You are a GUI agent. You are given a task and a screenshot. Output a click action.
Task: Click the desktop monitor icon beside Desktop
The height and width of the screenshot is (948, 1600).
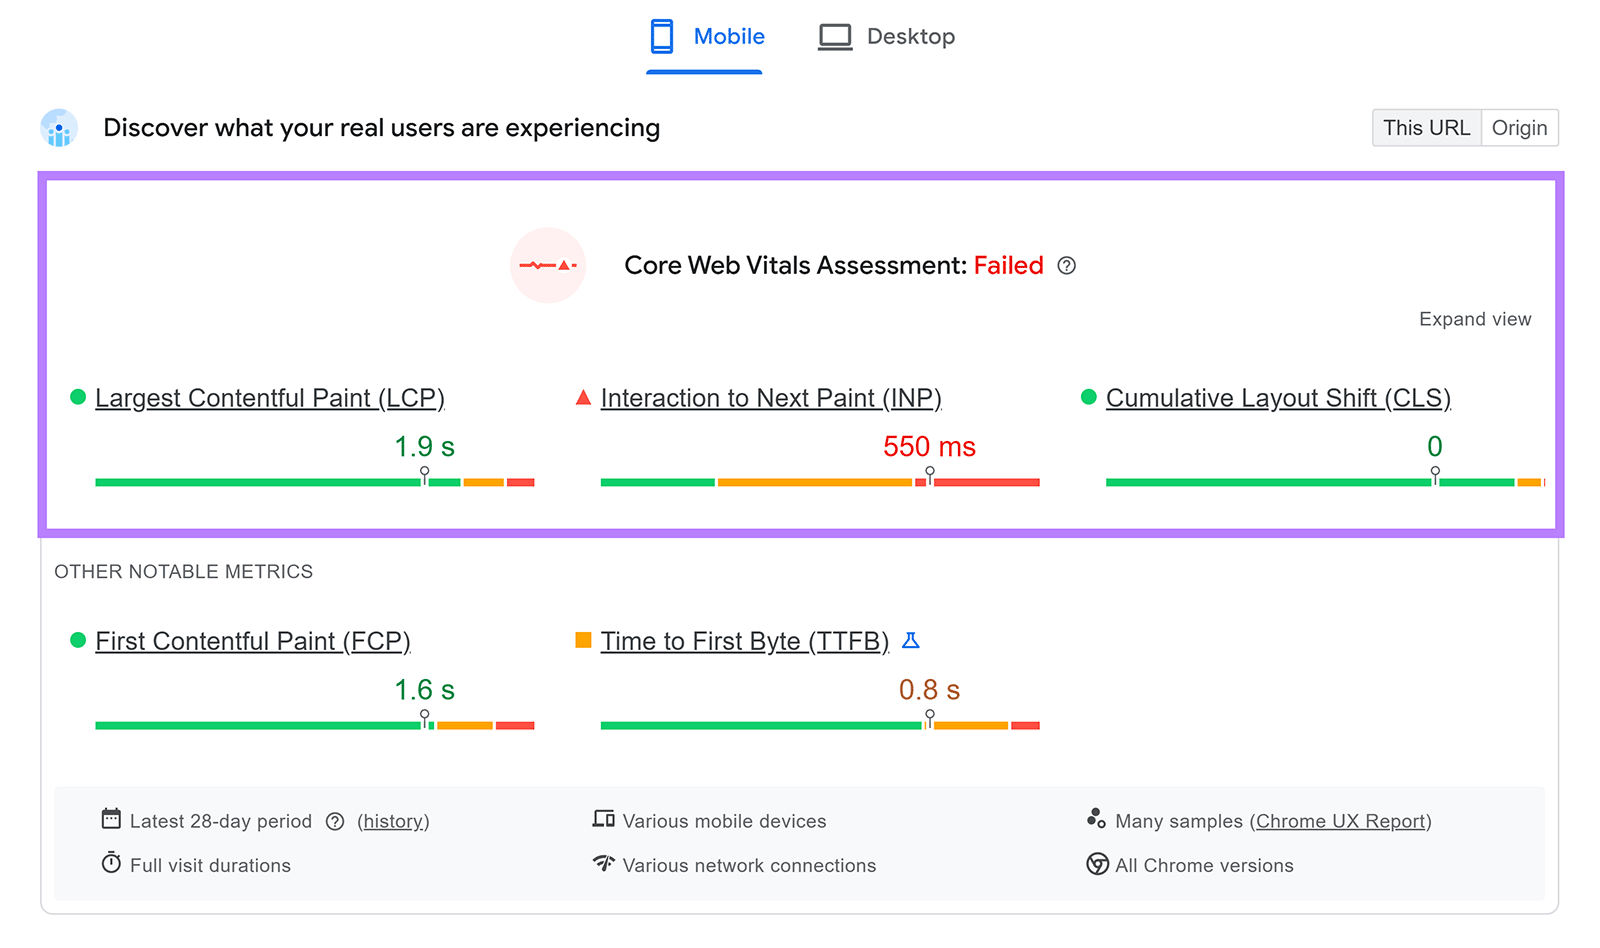click(835, 35)
